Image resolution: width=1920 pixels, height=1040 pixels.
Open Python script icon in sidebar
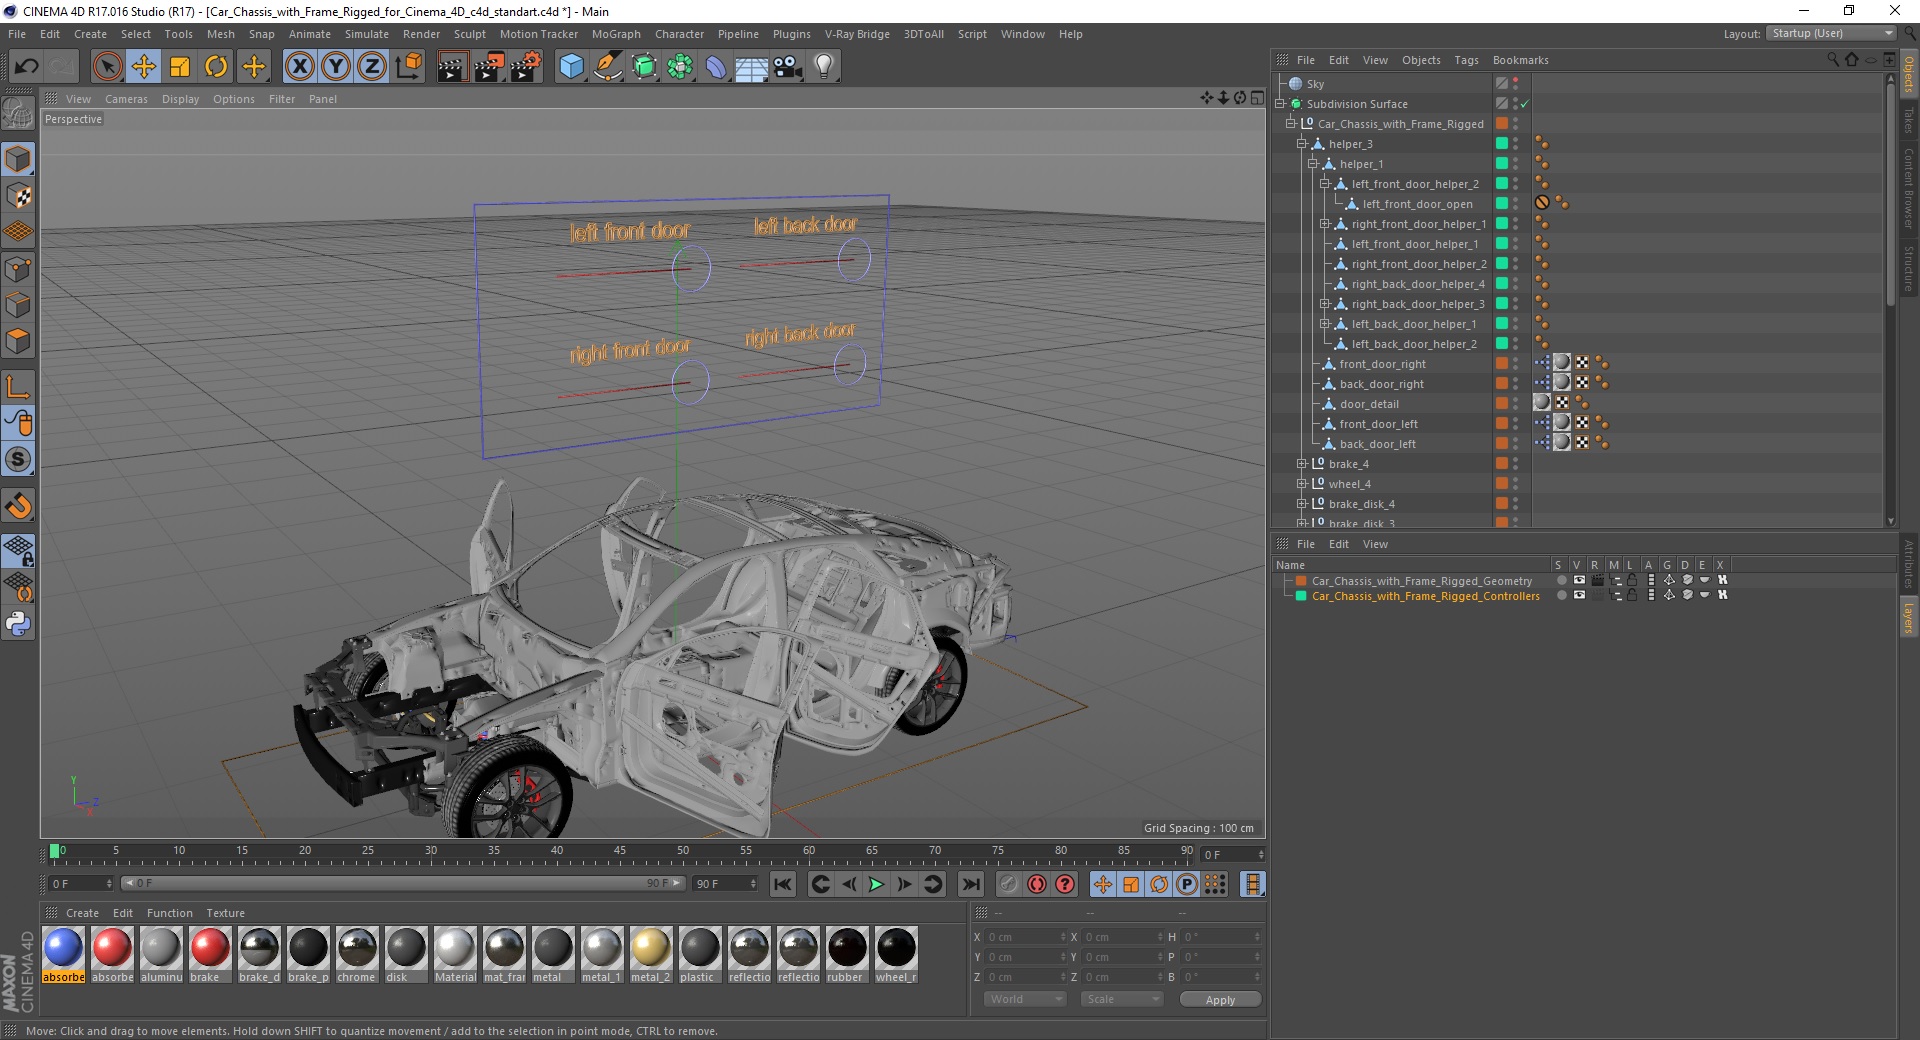click(x=18, y=624)
